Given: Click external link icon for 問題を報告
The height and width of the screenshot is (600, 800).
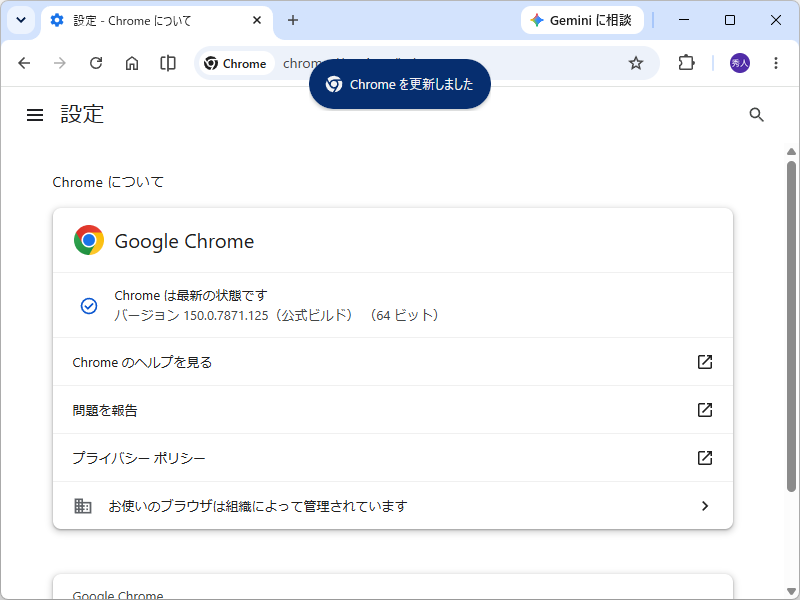Looking at the screenshot, I should 705,410.
